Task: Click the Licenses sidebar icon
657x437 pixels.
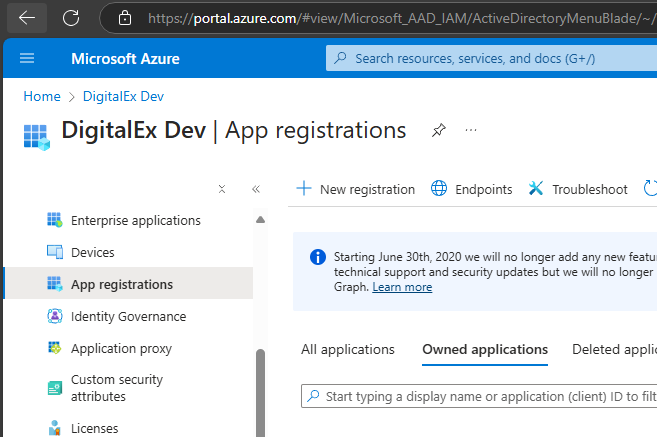Action: click(55, 428)
